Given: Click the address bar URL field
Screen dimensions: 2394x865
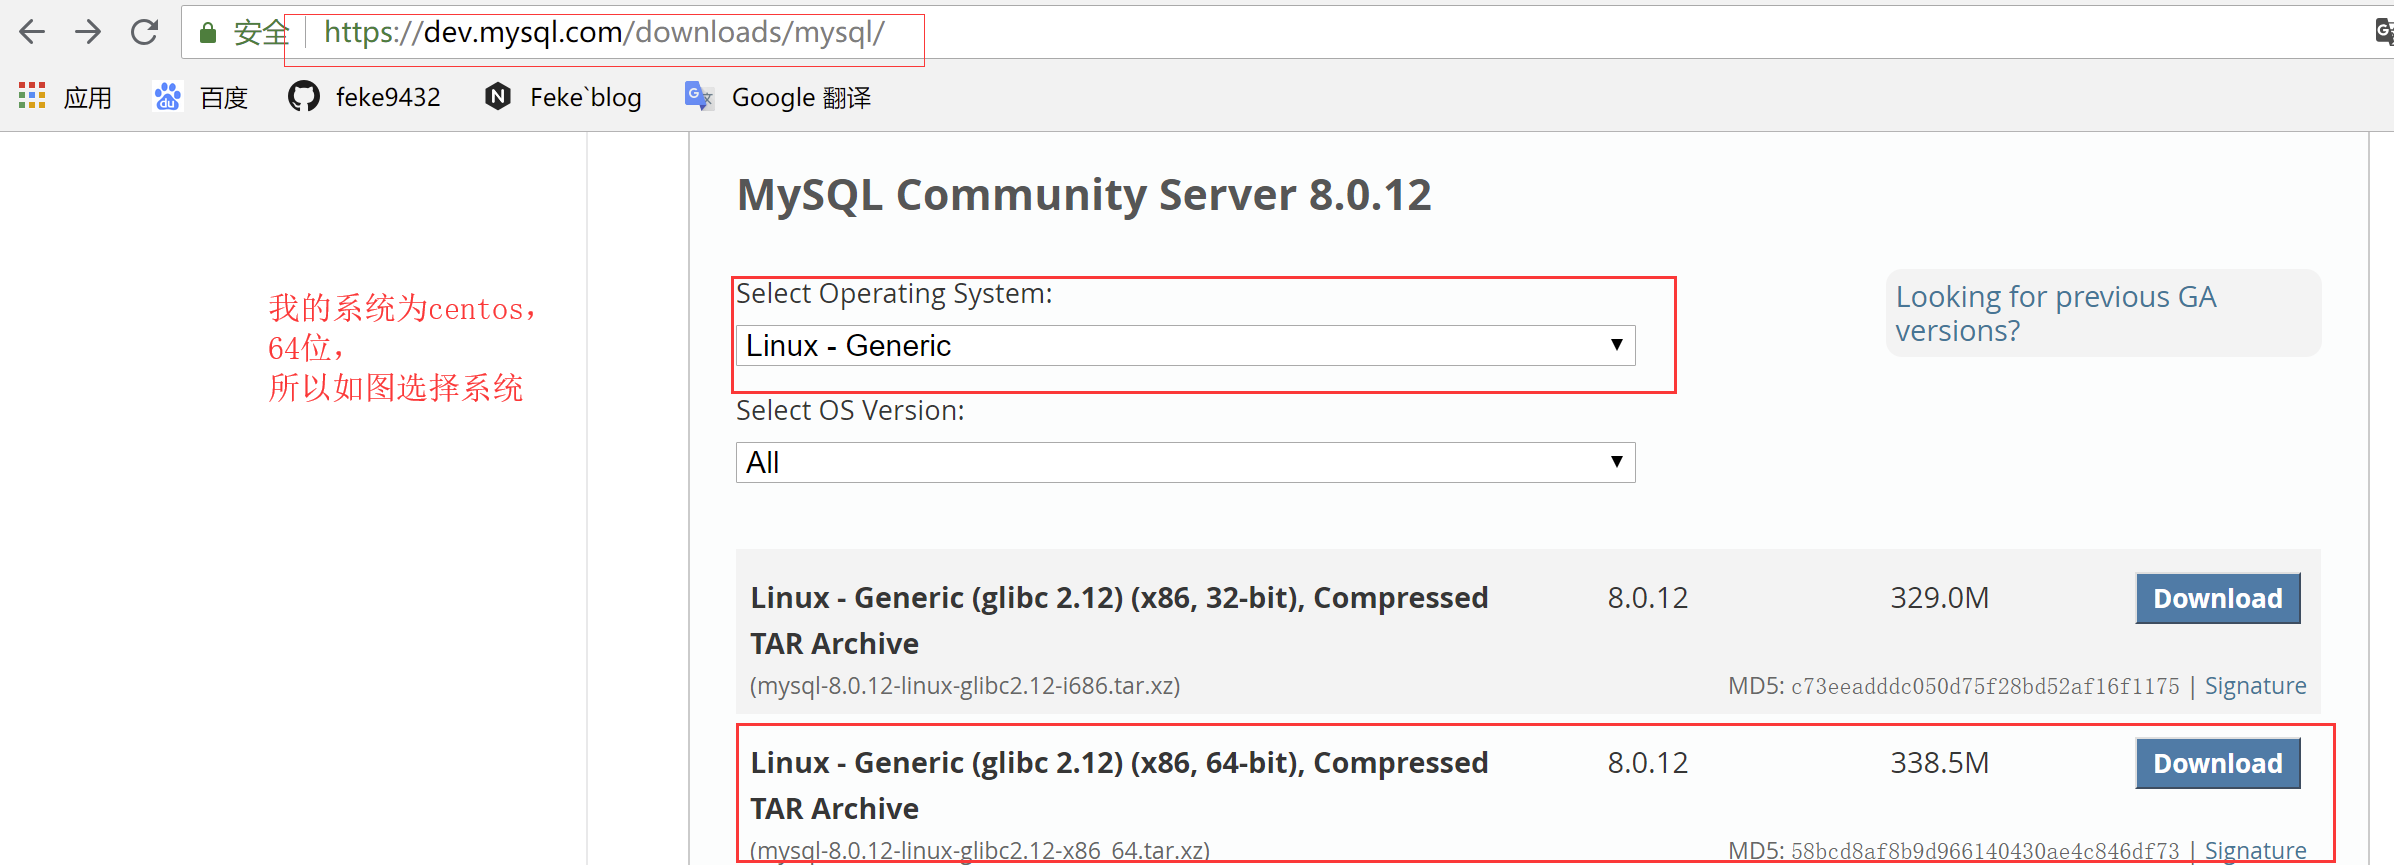Looking at the screenshot, I should (x=604, y=33).
